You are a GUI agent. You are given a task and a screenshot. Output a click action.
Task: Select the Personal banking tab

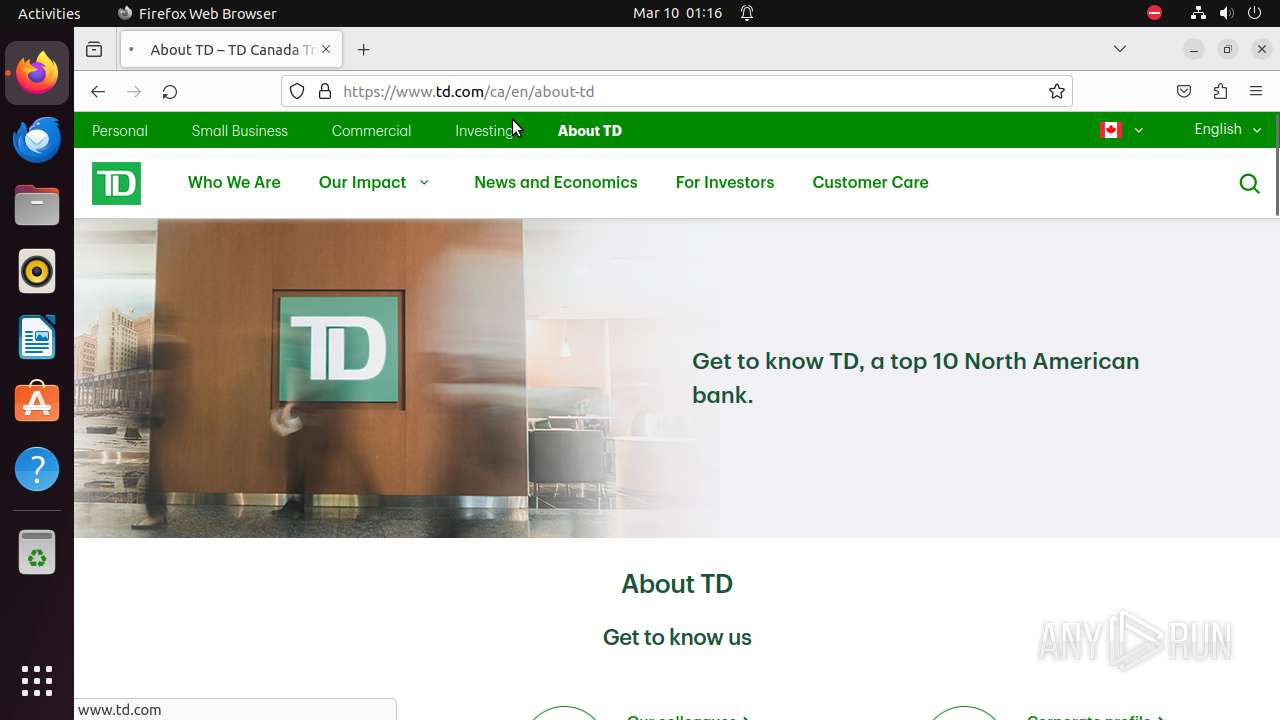pyautogui.click(x=119, y=131)
